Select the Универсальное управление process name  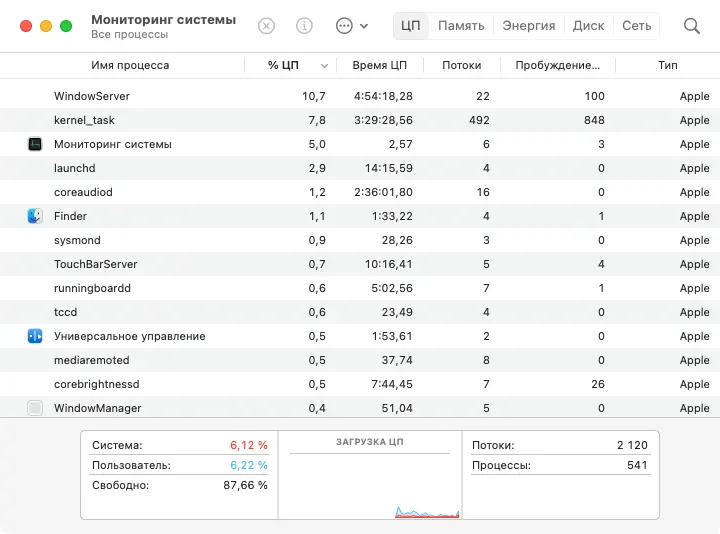129,336
